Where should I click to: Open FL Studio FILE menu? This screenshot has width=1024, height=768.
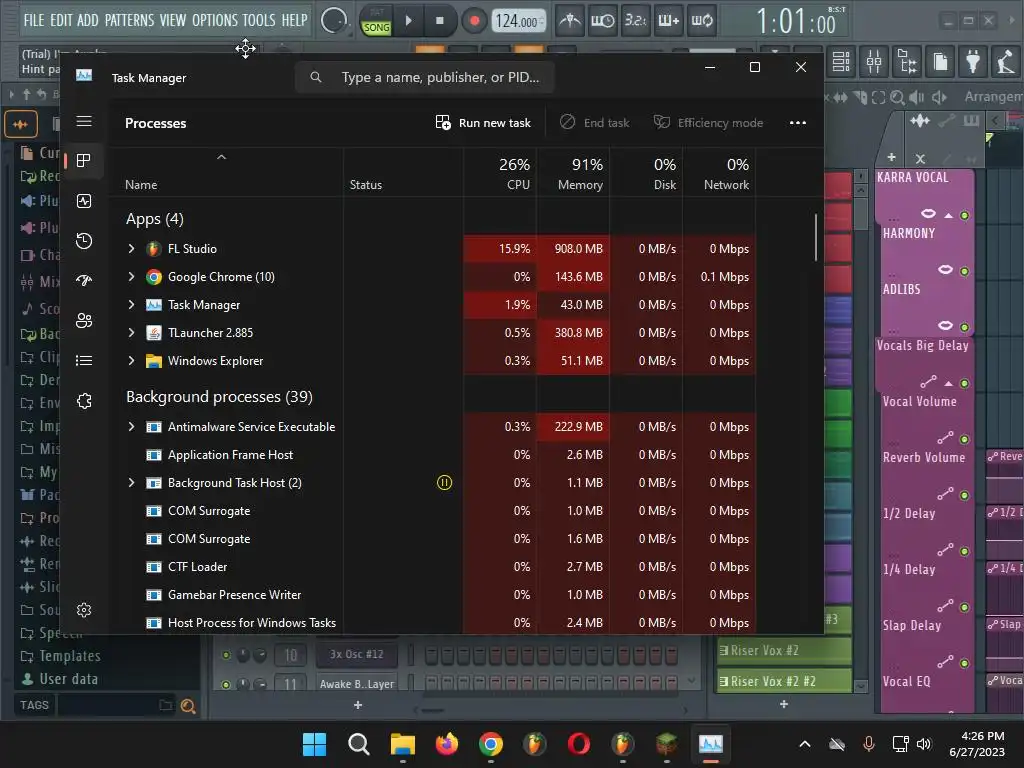coord(33,20)
